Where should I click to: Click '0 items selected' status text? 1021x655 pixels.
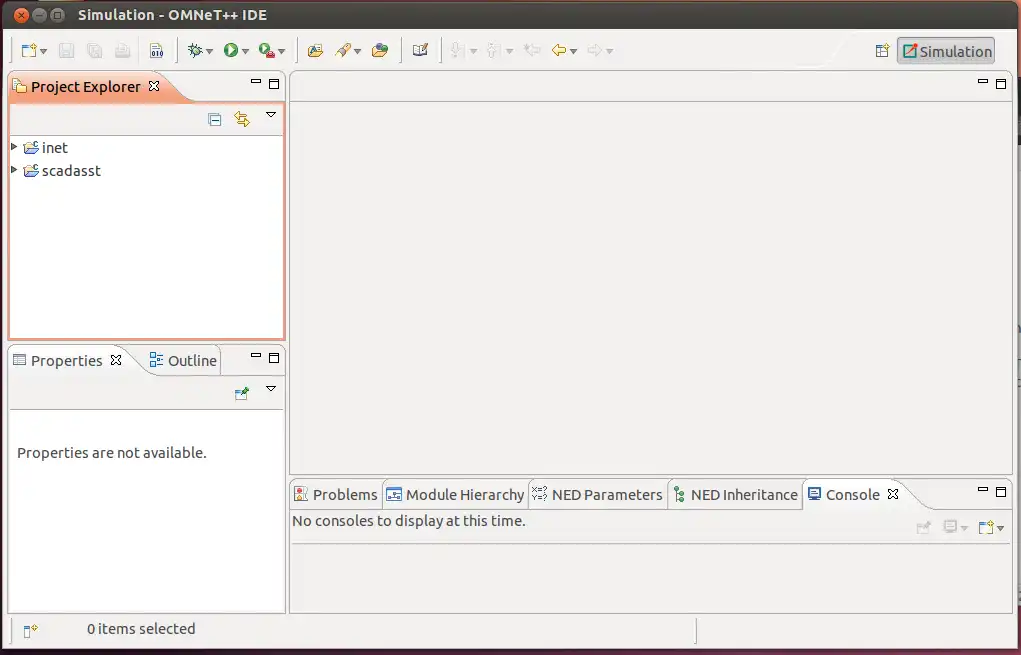(141, 629)
